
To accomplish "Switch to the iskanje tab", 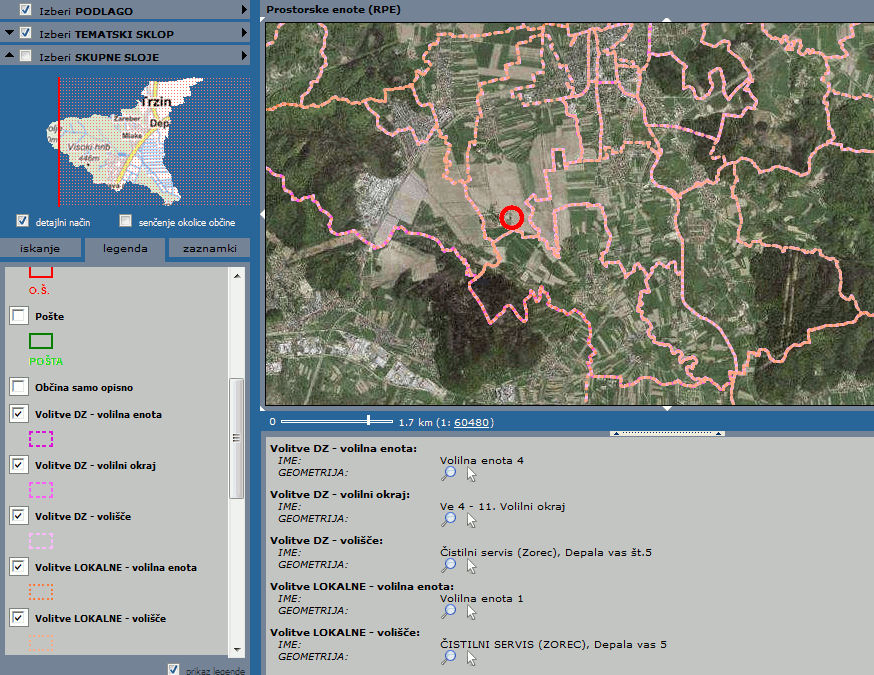I will [41, 249].
